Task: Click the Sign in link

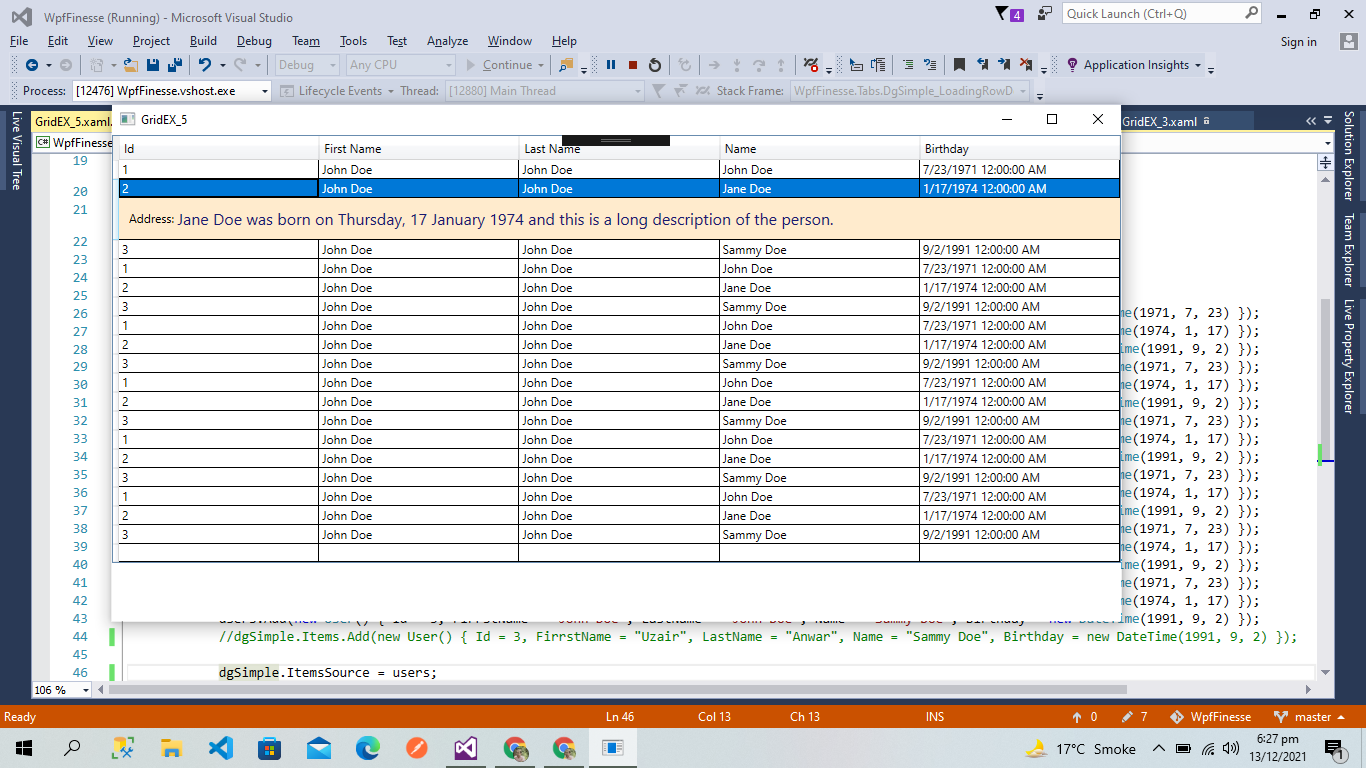Action: 1298,41
